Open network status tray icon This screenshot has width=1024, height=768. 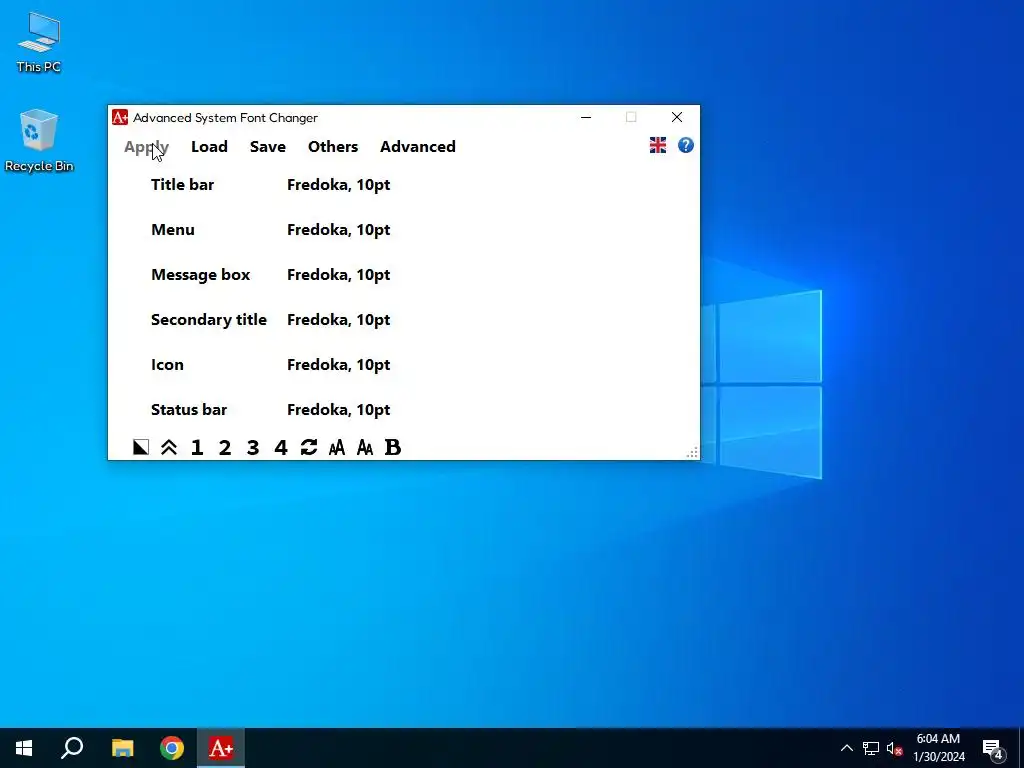point(871,748)
